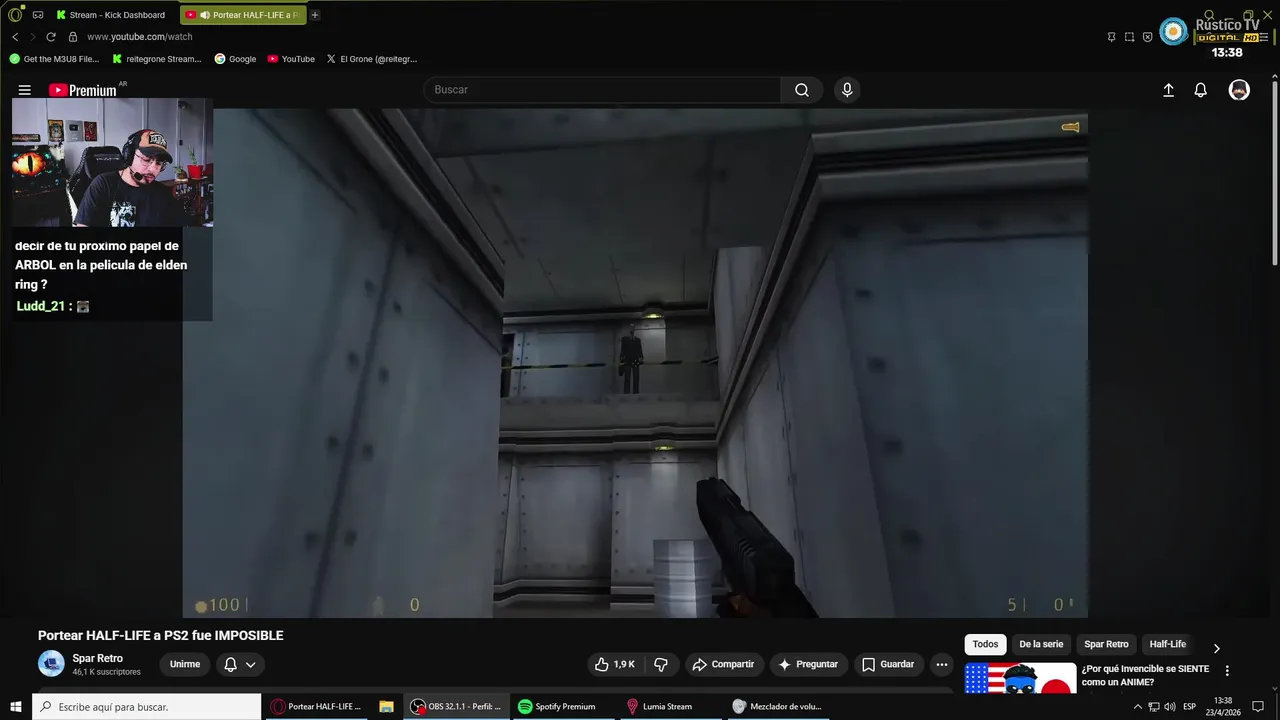Open the Opera GX main menu icon

(15, 15)
